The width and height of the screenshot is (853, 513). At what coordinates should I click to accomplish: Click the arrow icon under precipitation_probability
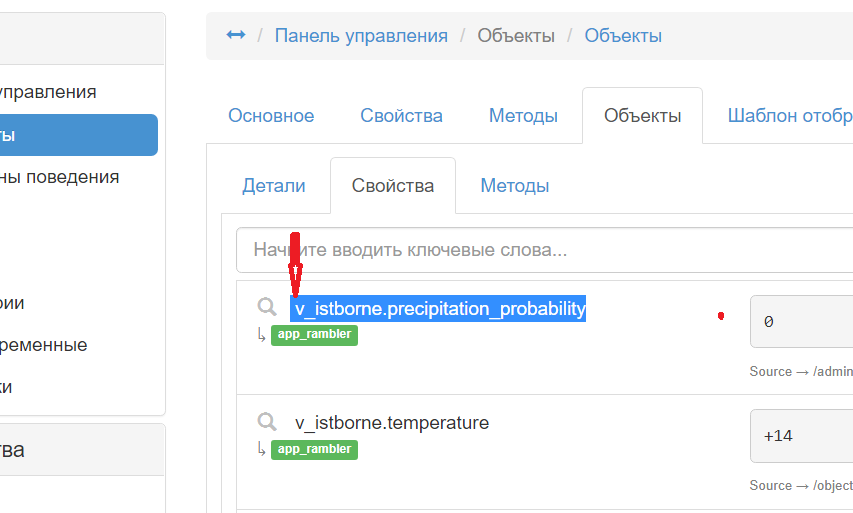[261, 334]
